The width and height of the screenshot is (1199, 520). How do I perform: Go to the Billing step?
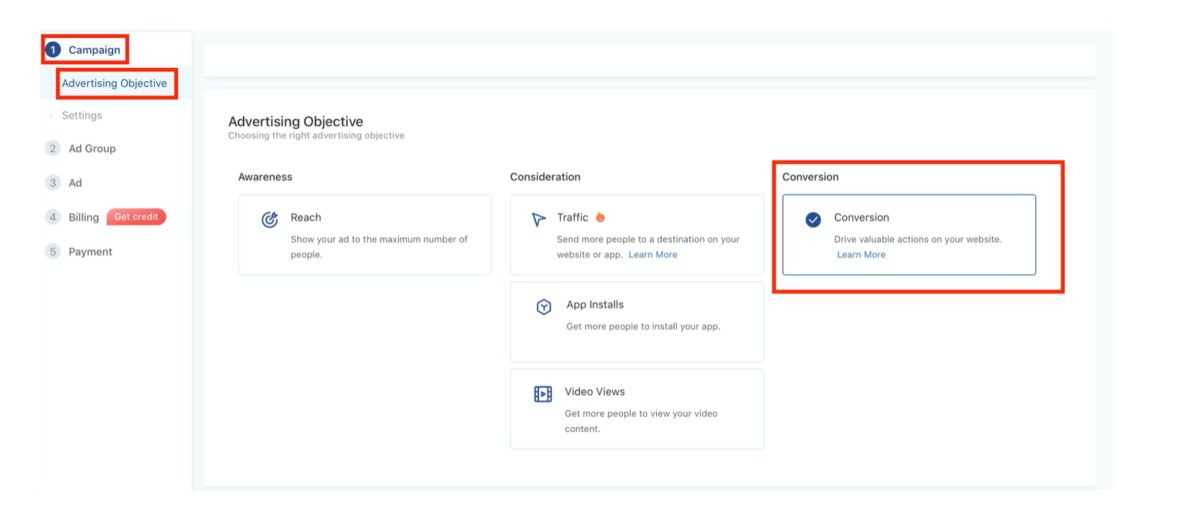(x=84, y=218)
